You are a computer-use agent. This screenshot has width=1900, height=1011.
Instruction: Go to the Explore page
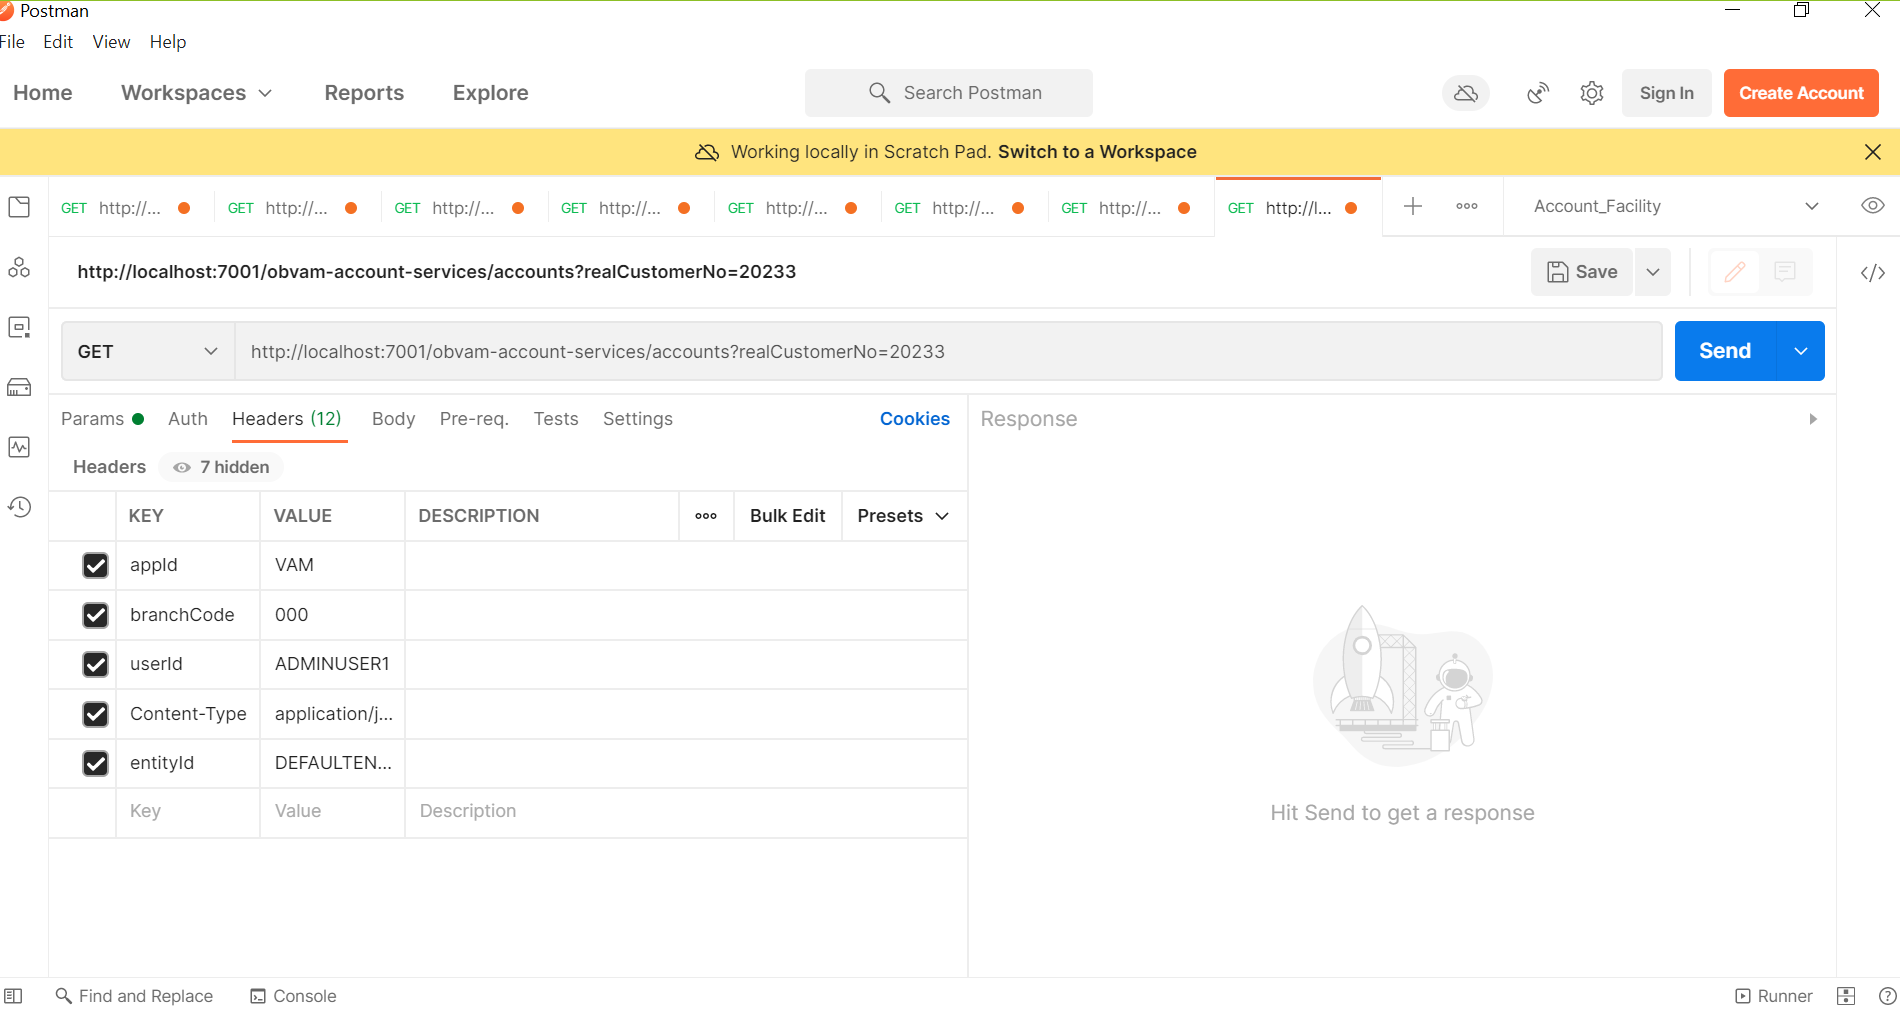491,93
